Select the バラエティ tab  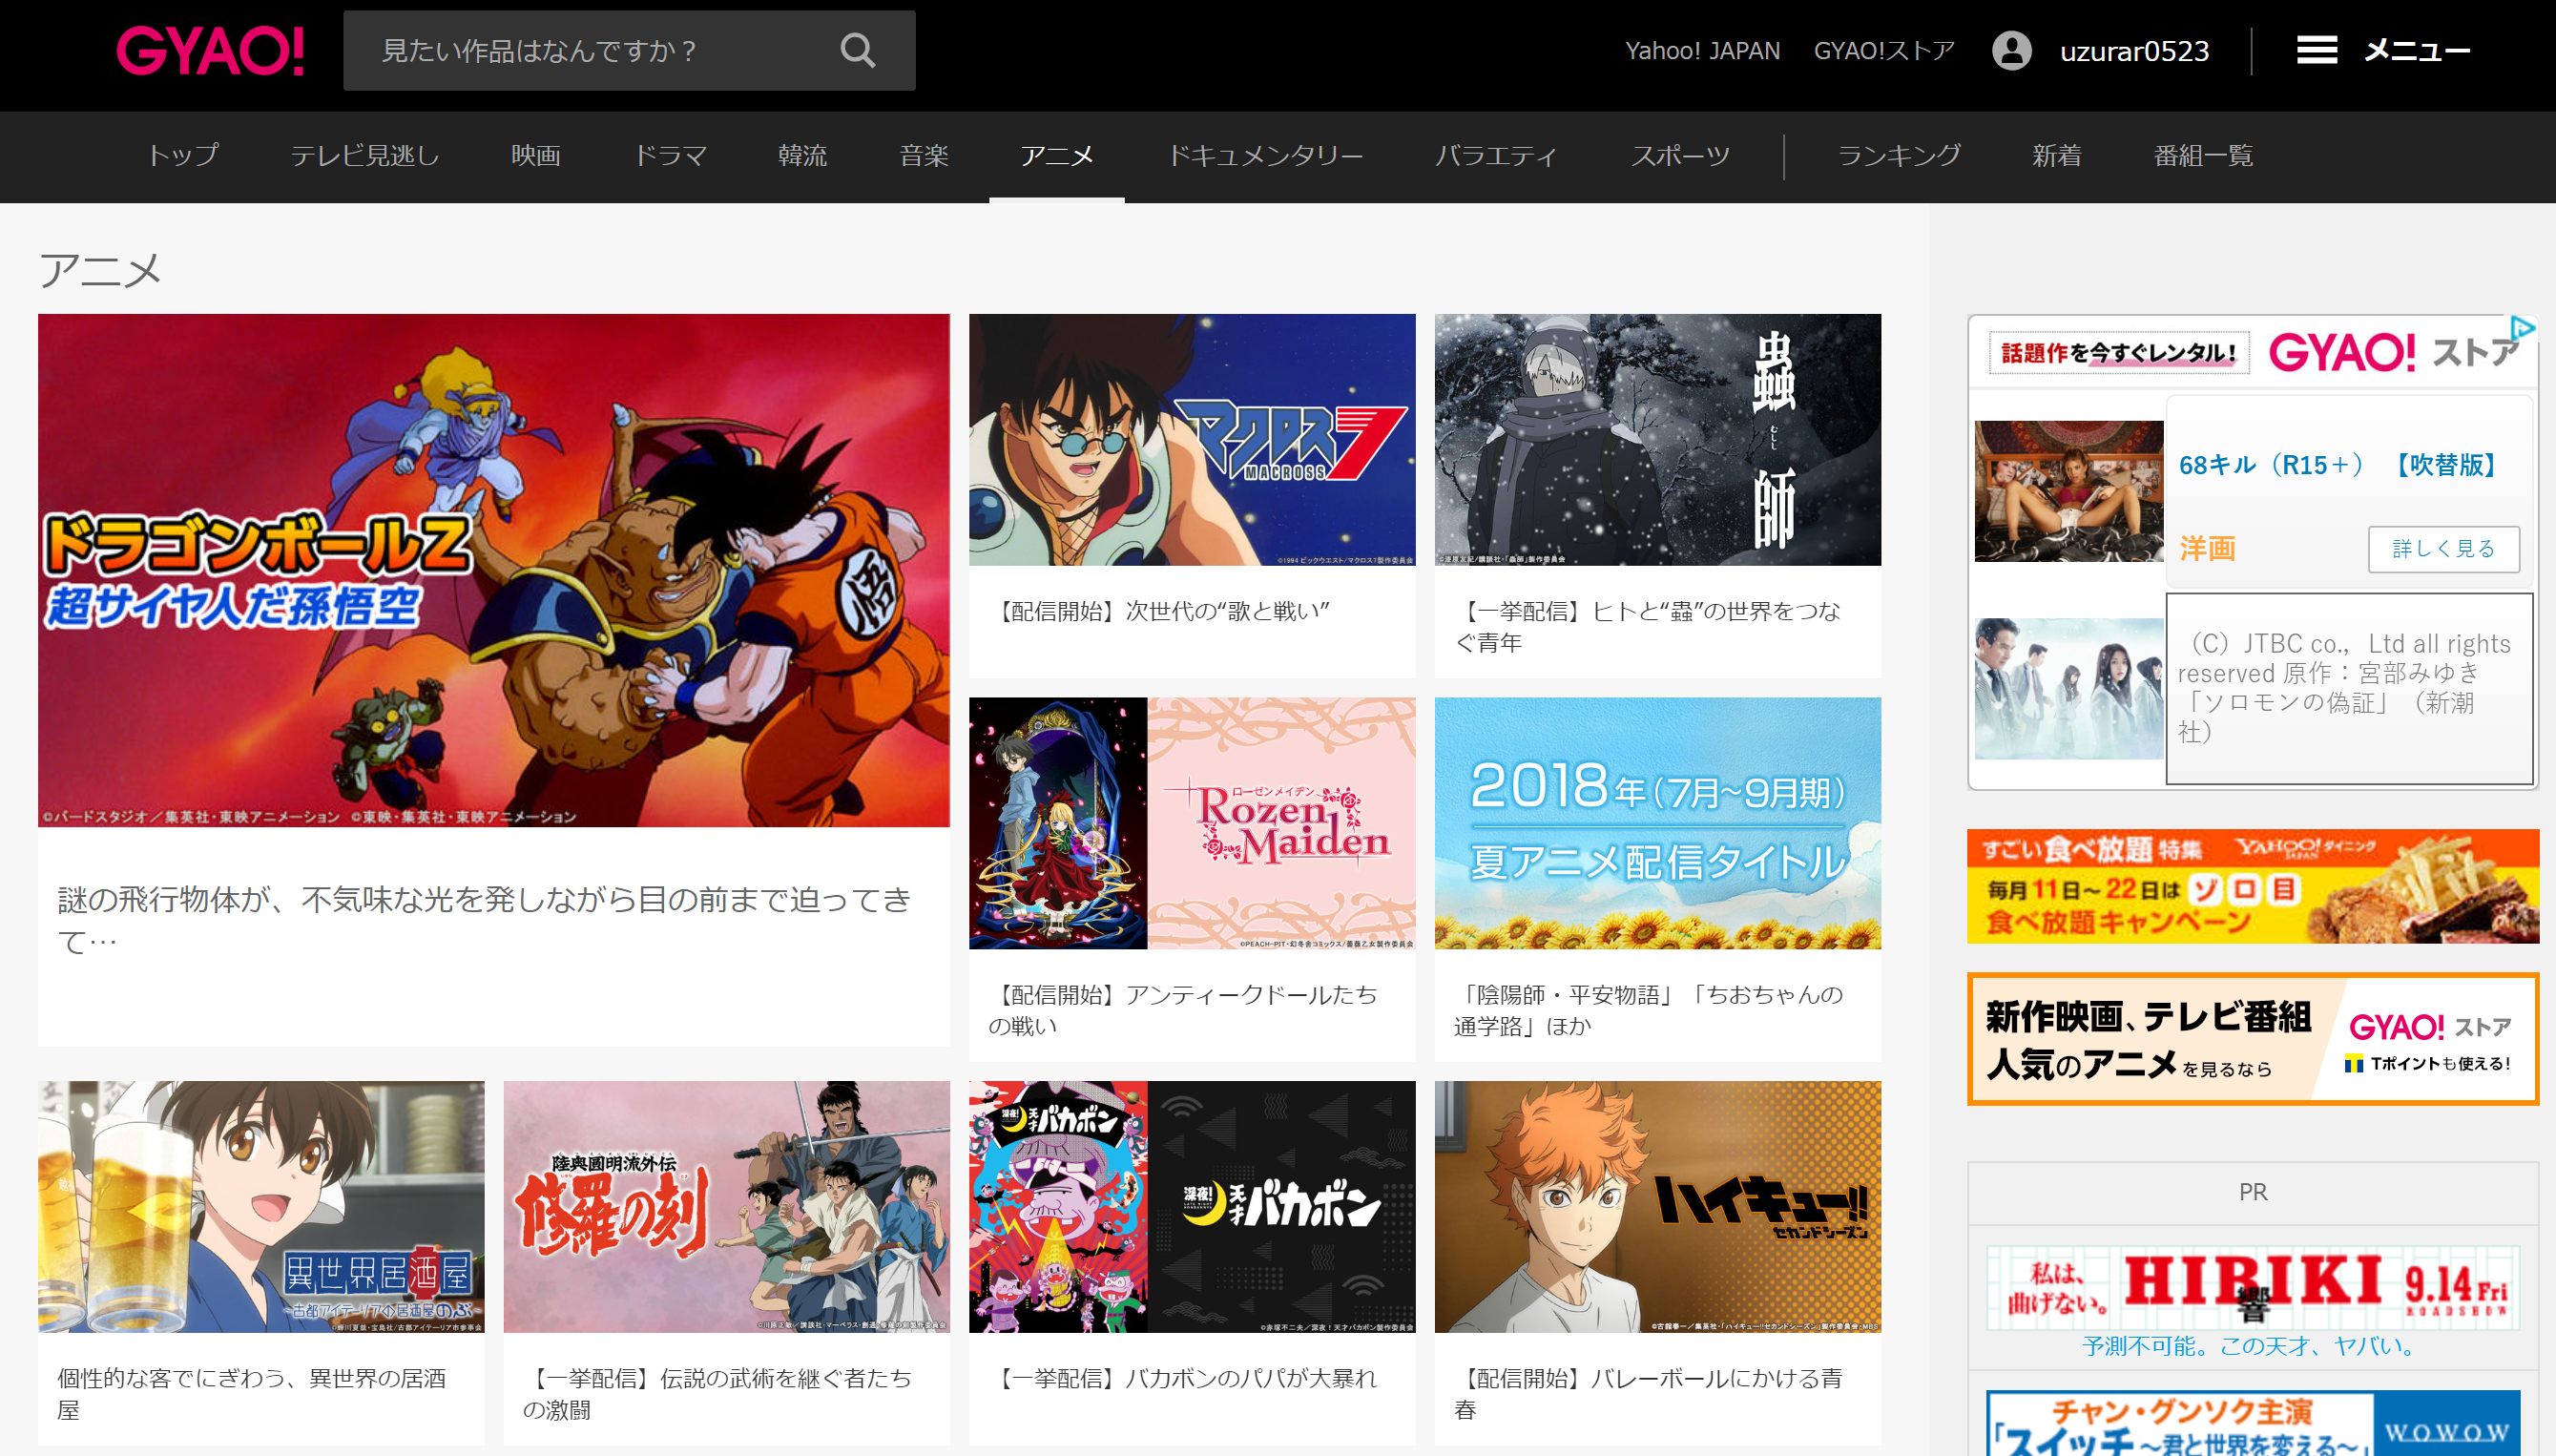(x=1496, y=155)
